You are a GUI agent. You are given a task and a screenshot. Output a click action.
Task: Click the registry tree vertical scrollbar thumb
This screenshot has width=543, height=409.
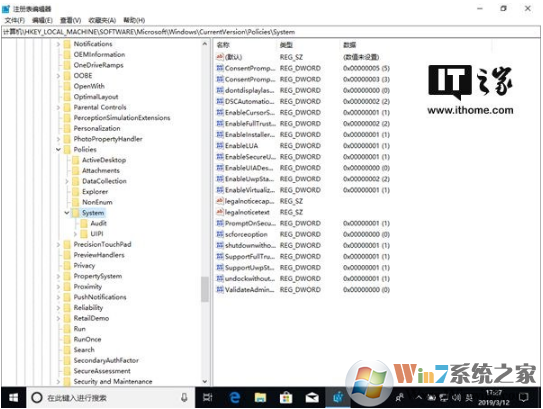205,289
